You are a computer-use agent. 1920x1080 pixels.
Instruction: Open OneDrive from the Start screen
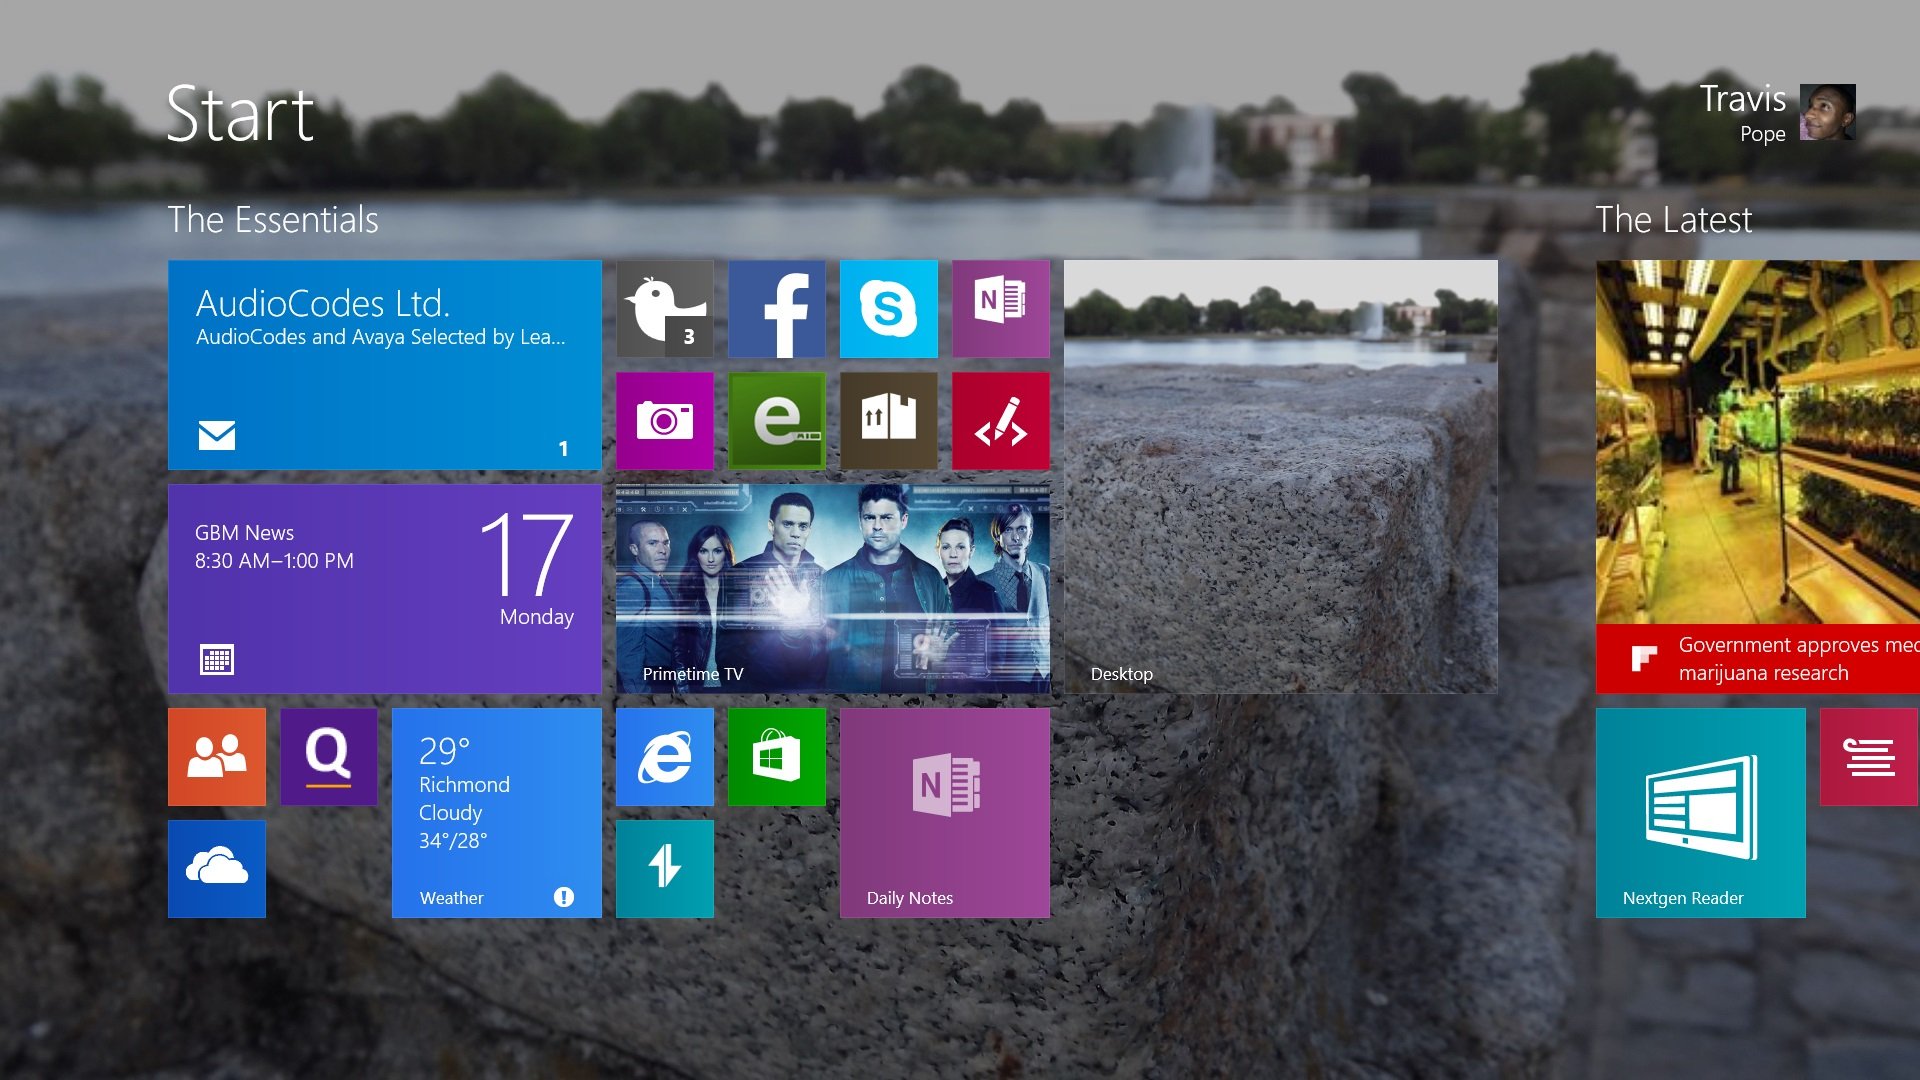216,868
